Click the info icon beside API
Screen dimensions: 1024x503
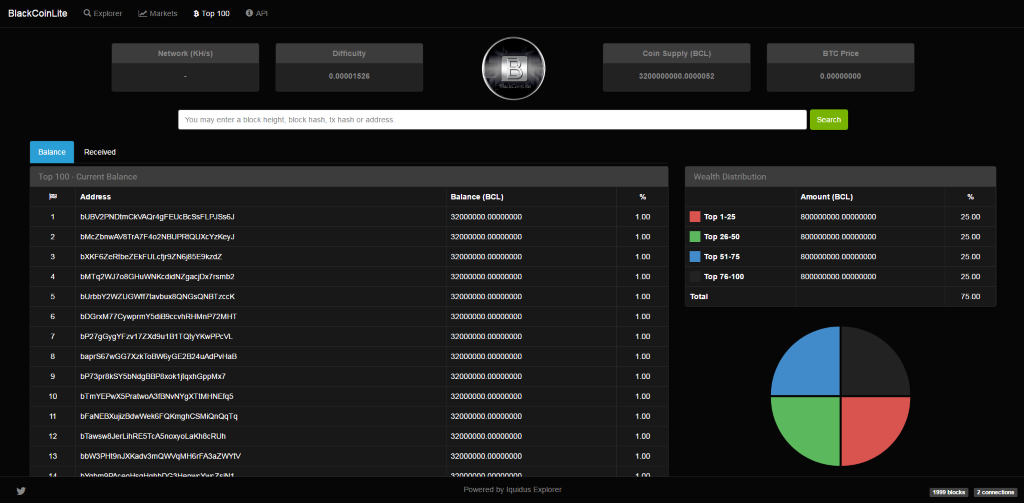pos(249,13)
